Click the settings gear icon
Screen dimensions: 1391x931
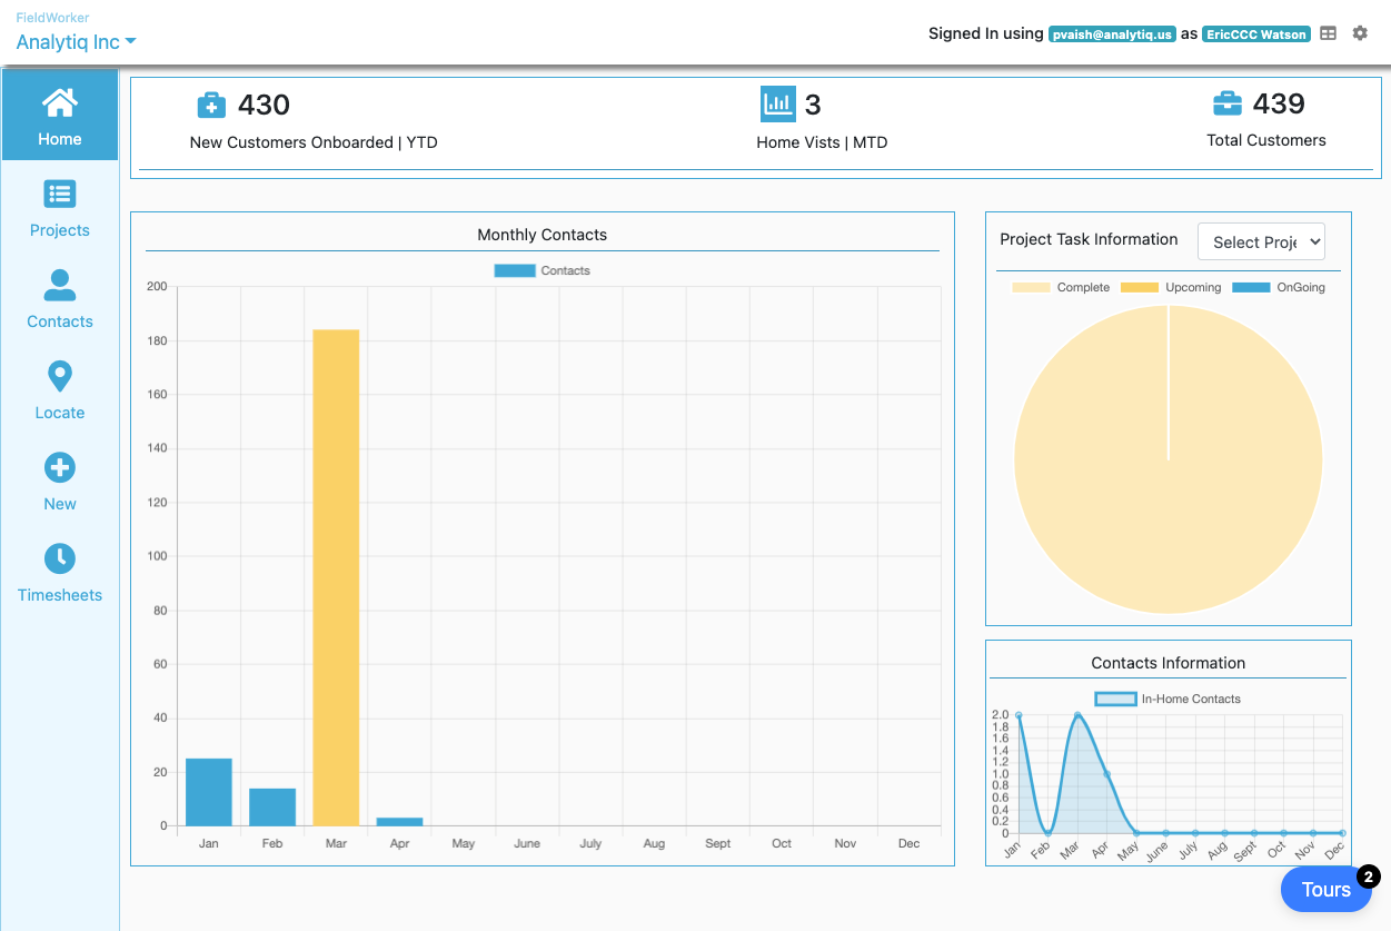(1360, 33)
